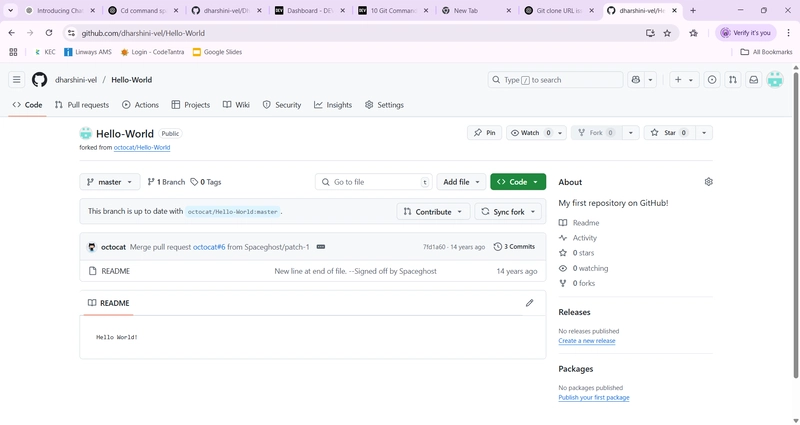Open the Add file dropdown

(461, 182)
